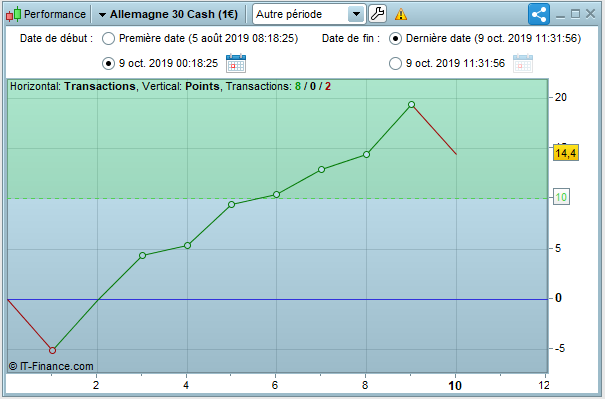The height and width of the screenshot is (399, 605).
Task: Close the Performance window
Action: point(590,14)
